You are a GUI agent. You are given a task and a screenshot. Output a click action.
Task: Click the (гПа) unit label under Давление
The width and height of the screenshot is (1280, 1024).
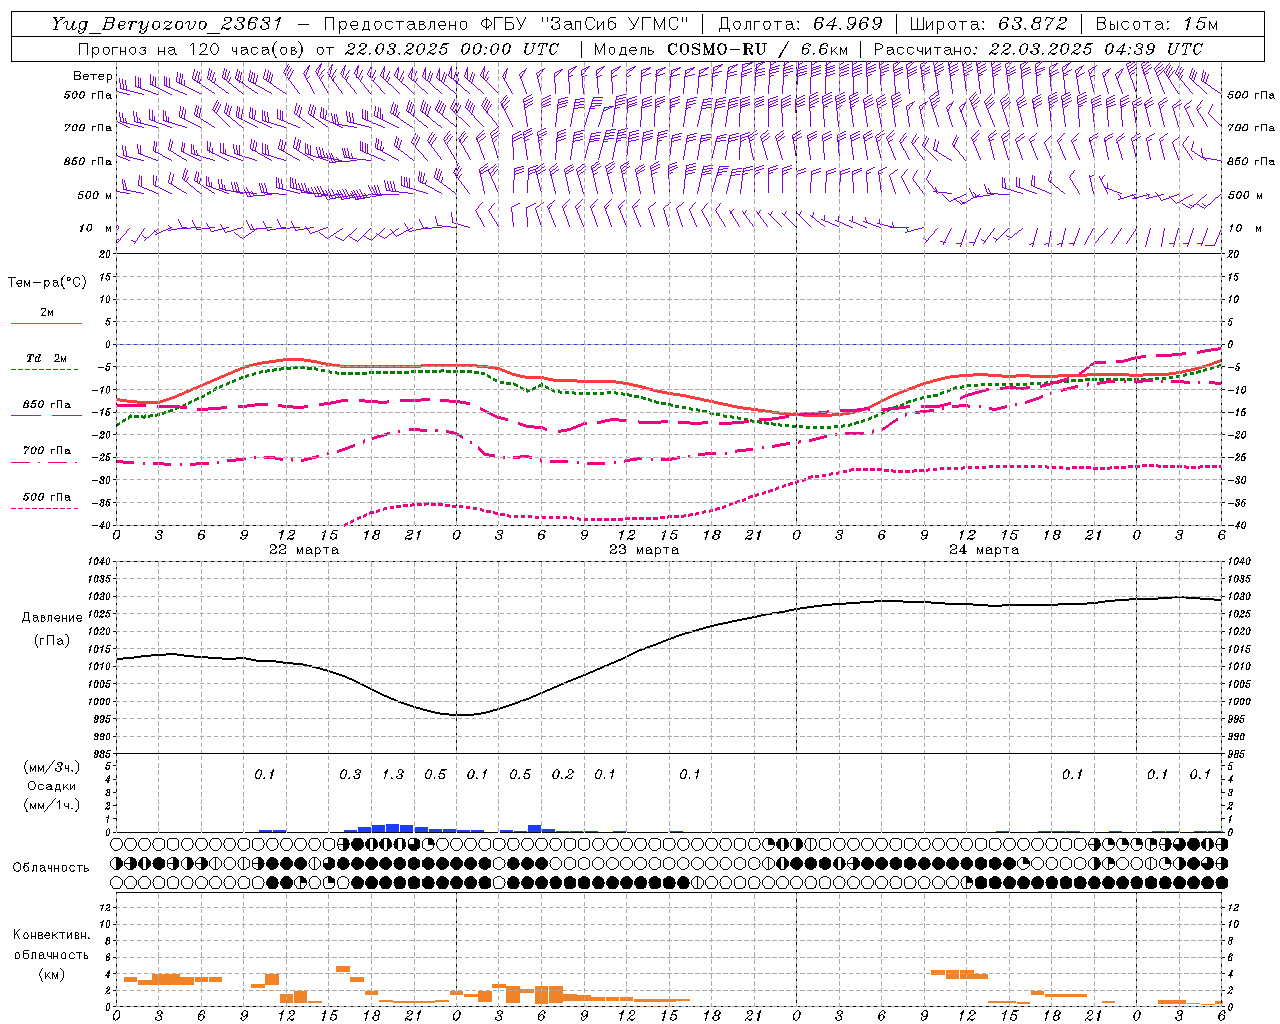pyautogui.click(x=52, y=640)
